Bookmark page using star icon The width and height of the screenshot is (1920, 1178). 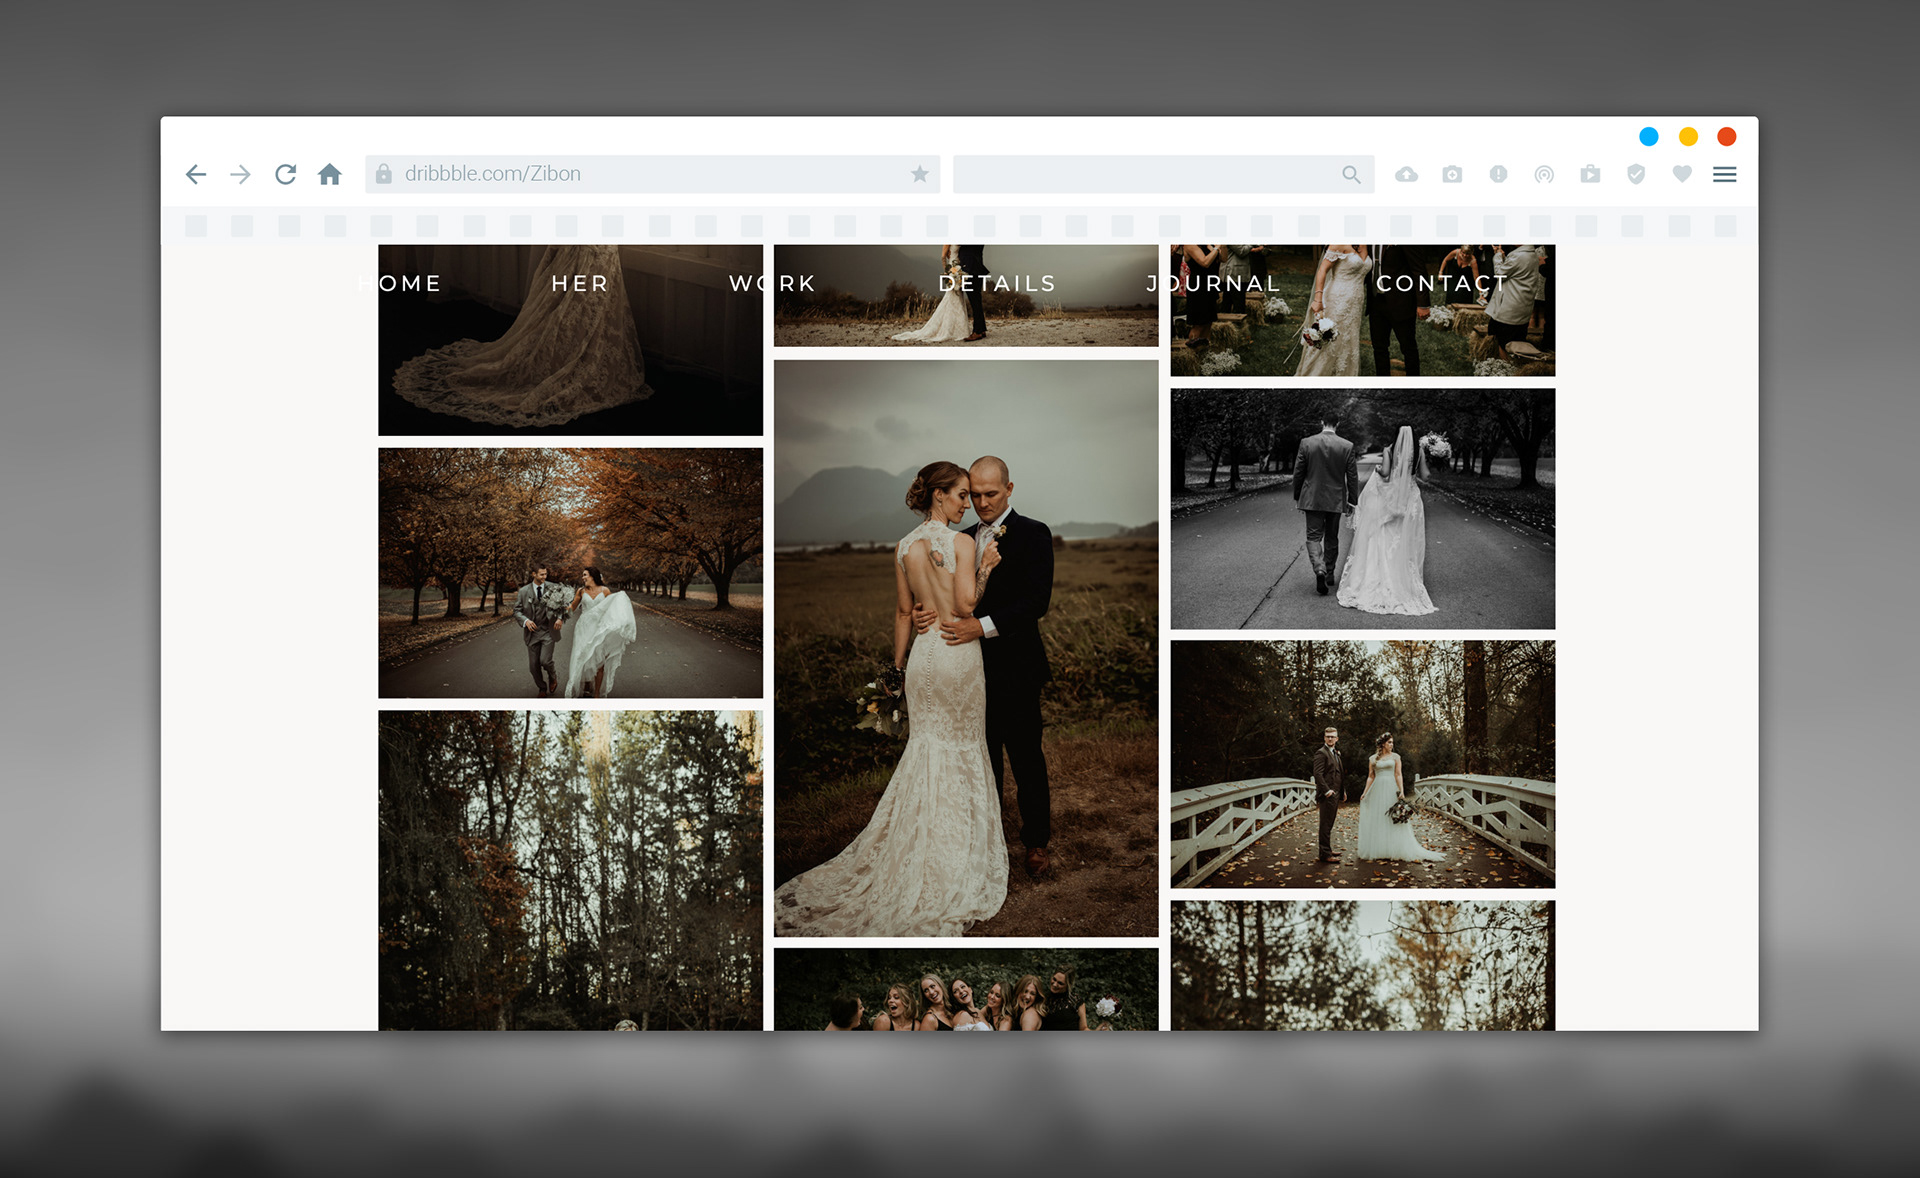tap(919, 174)
